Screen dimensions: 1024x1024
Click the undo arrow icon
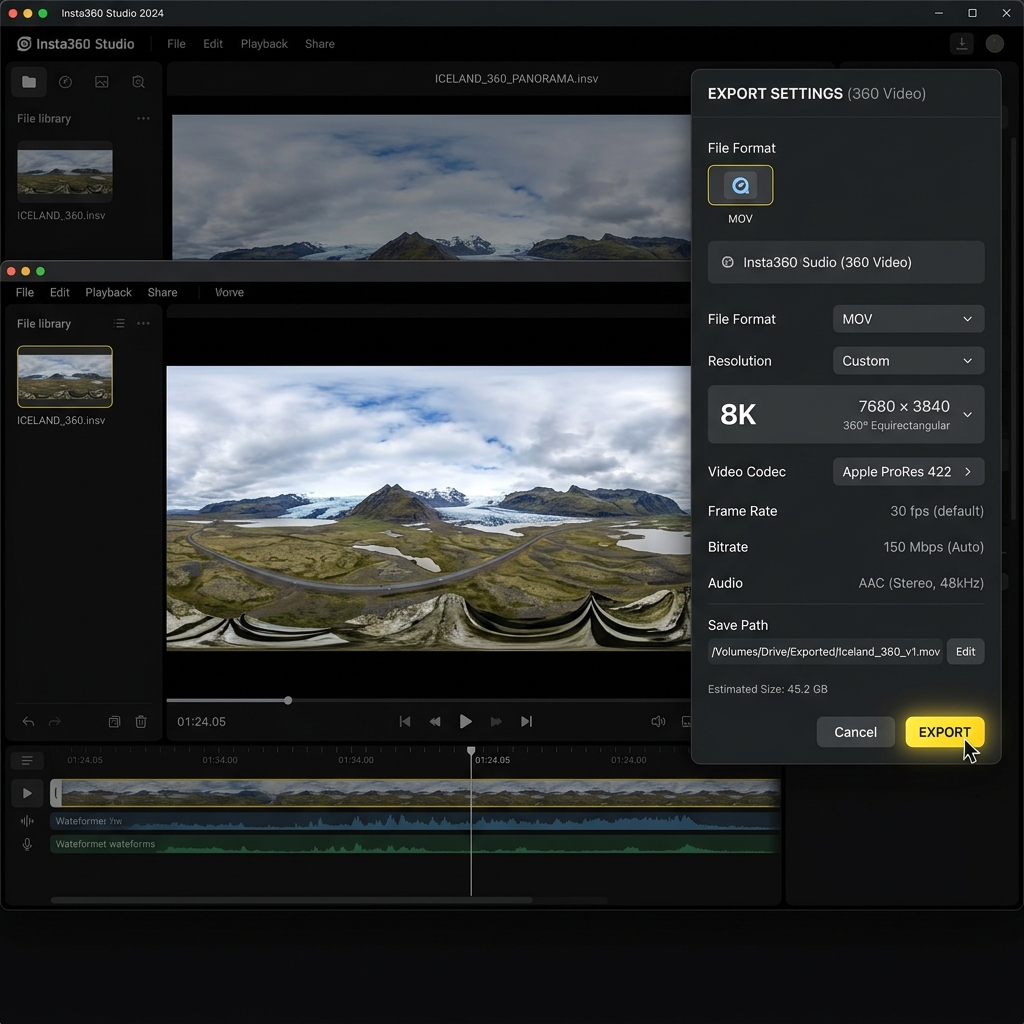(x=28, y=721)
